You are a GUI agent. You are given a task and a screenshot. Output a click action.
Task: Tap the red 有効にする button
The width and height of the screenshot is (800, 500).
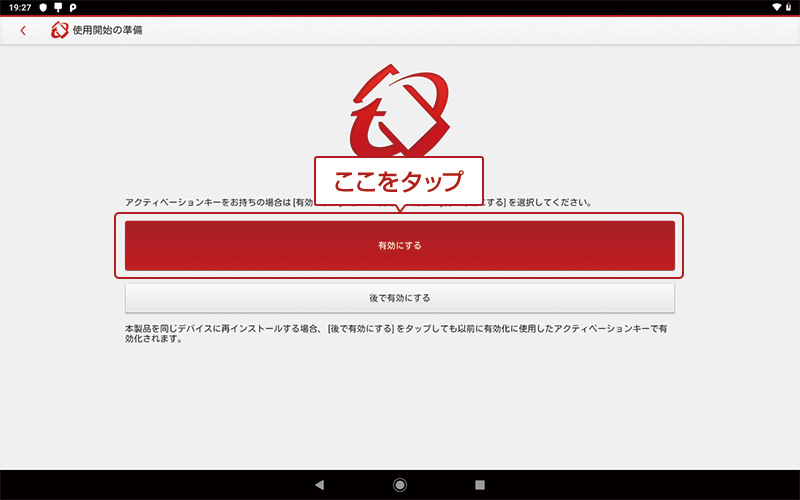399,245
